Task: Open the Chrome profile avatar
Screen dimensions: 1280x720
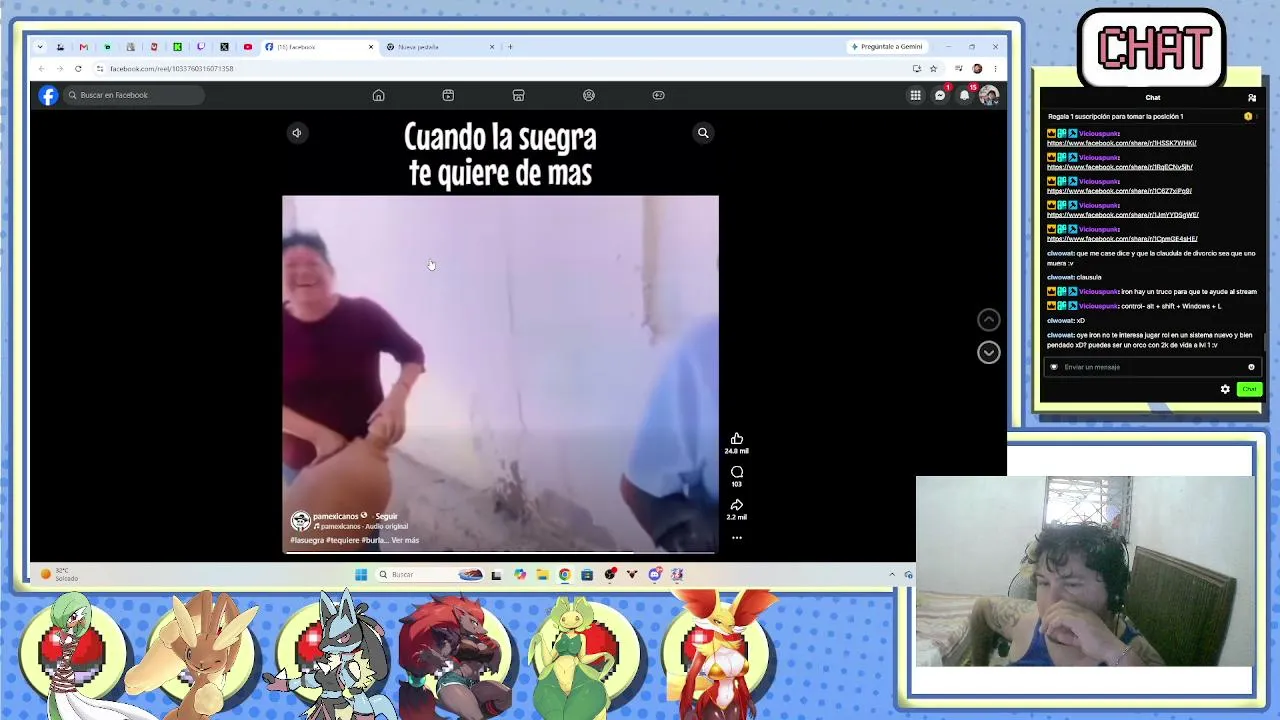Action: (x=977, y=69)
